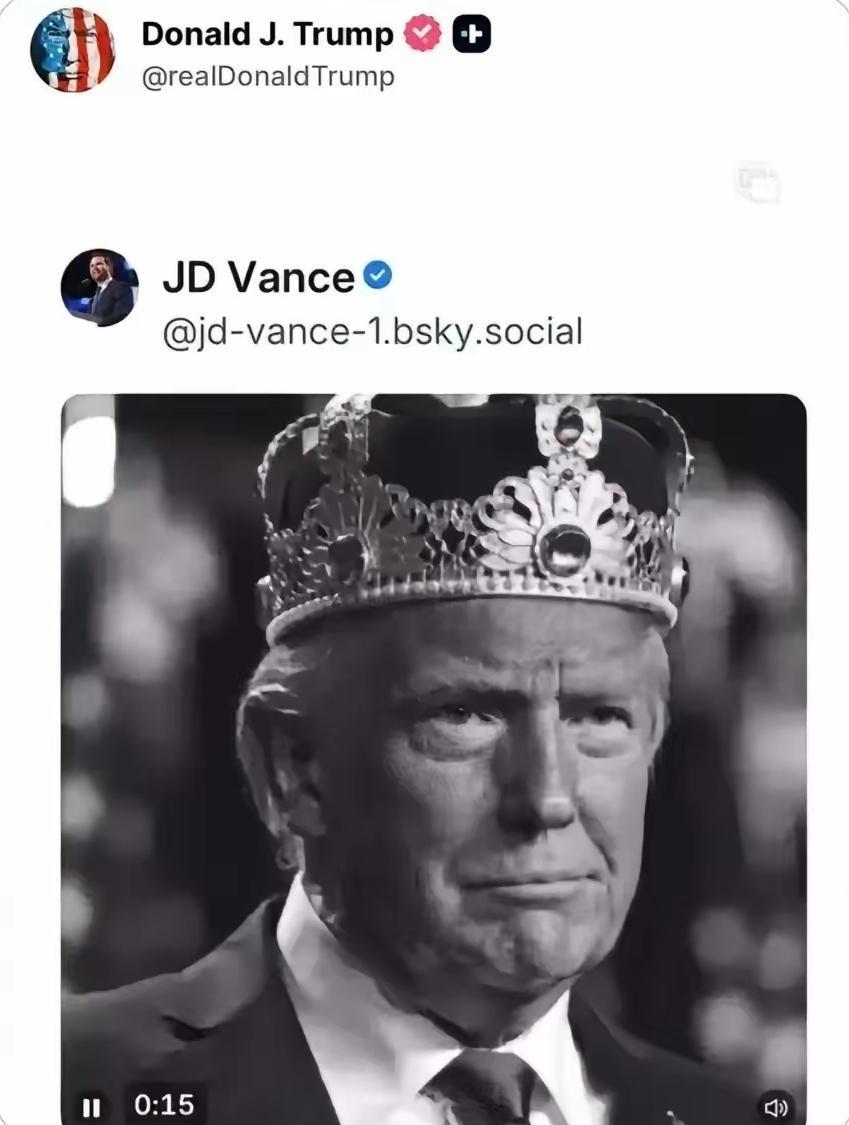This screenshot has height=1125, width=849.
Task: Open the JD Vance display name
Action: click(258, 277)
